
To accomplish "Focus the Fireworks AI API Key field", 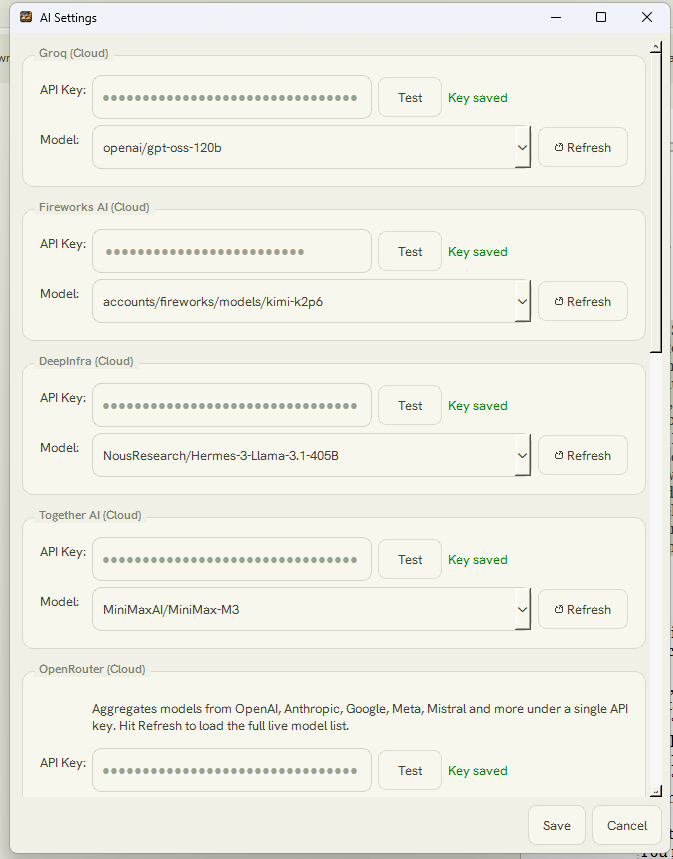I will (232, 251).
